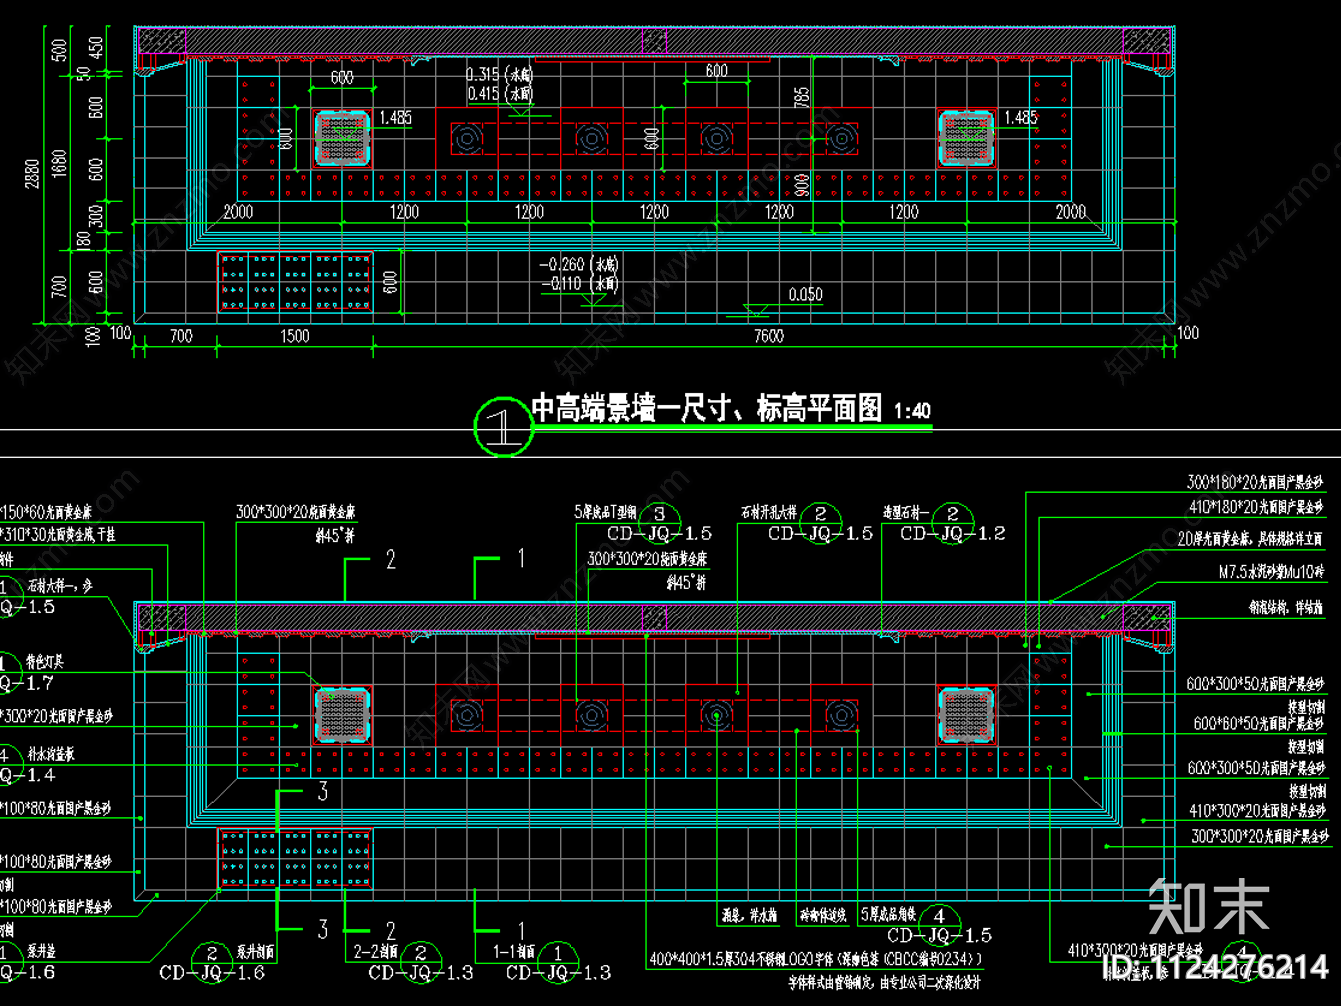Click the 0.050 elevation value
The height and width of the screenshot is (1006, 1341).
805,294
